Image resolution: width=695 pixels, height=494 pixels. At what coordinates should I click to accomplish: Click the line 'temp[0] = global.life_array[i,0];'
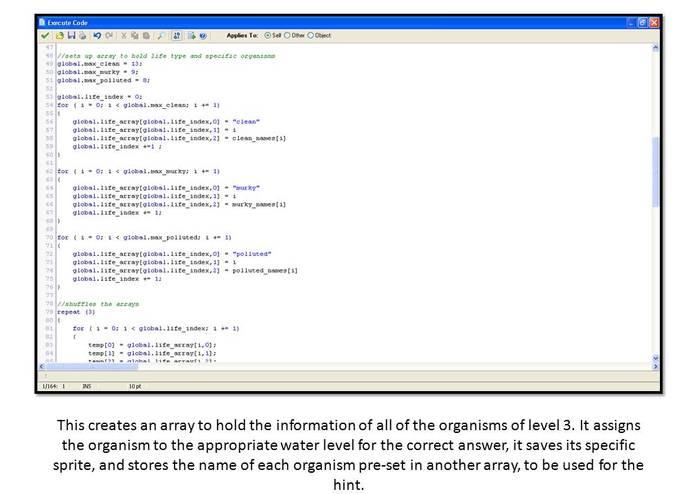pos(152,345)
